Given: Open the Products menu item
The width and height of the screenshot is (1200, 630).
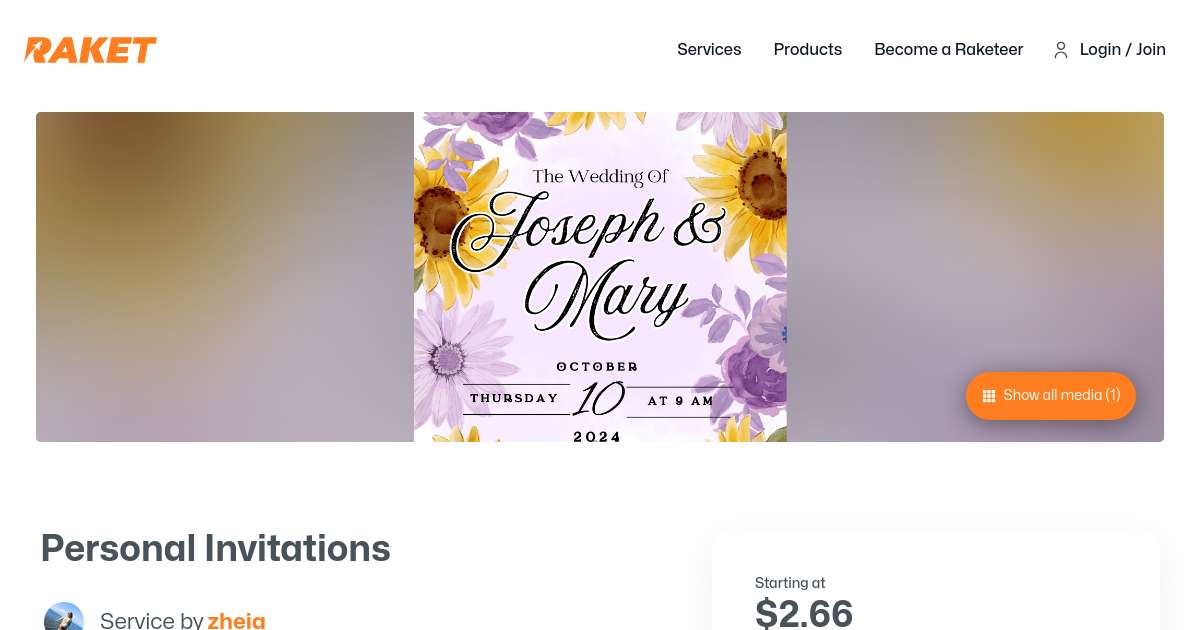Looking at the screenshot, I should [807, 50].
